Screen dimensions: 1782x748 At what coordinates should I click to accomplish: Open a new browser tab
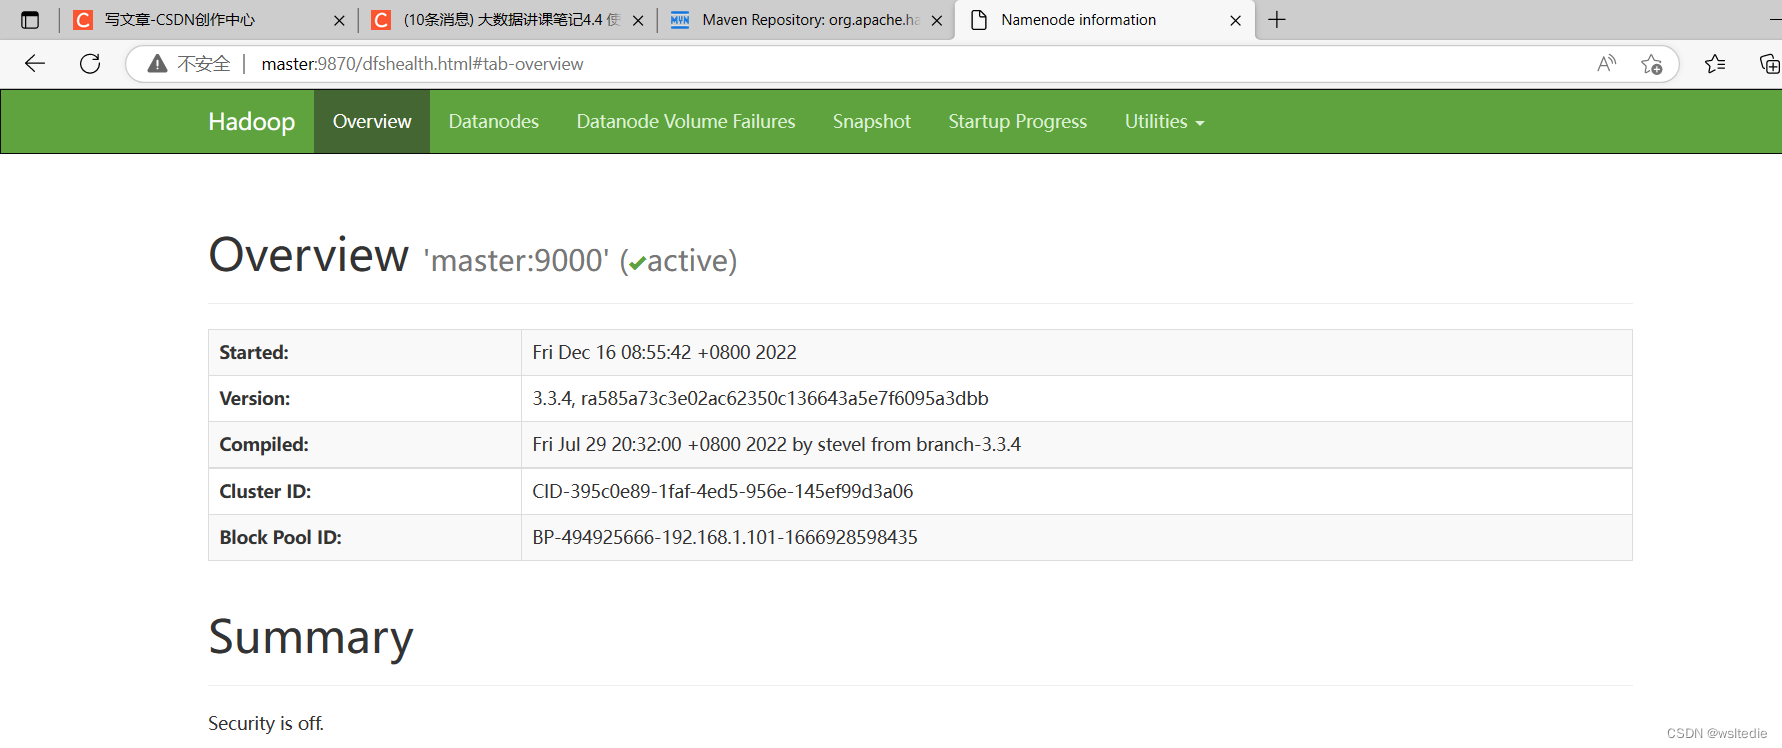1277,20
